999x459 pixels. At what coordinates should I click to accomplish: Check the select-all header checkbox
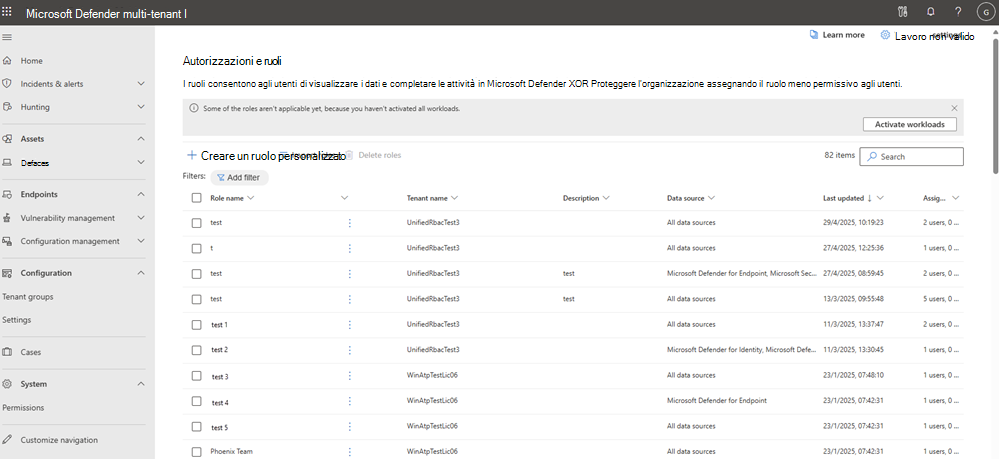tap(196, 198)
